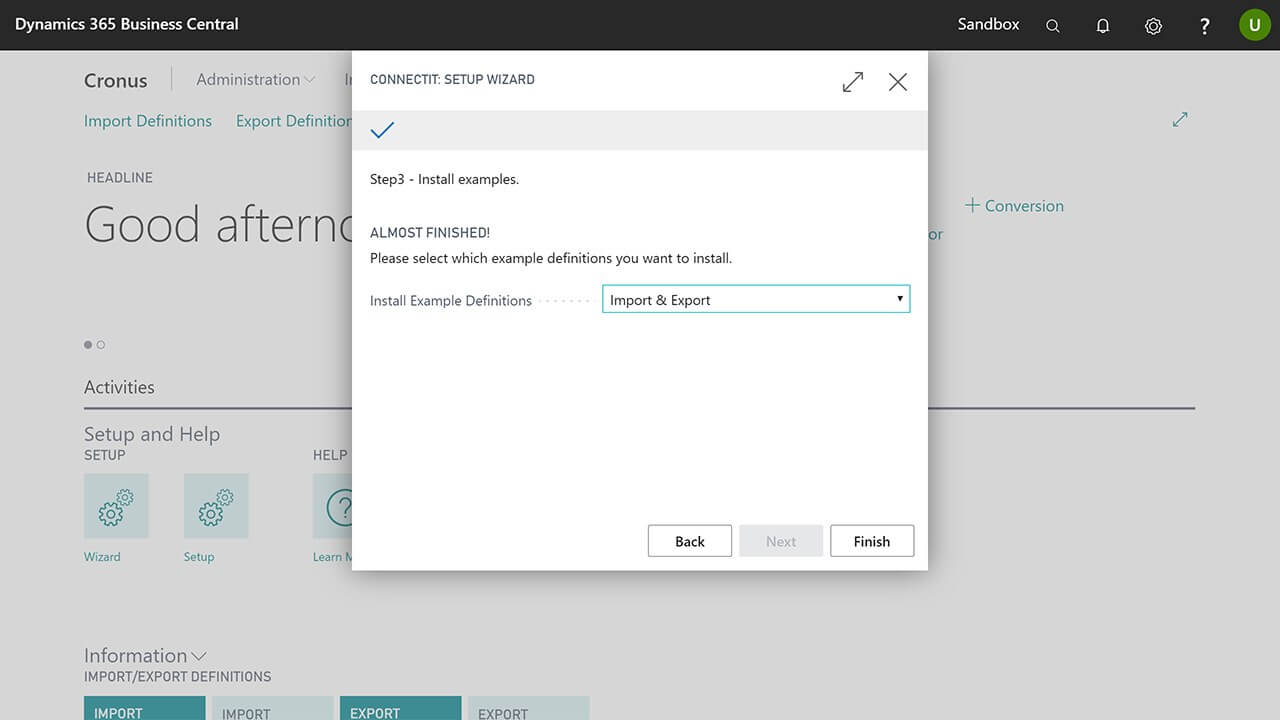1280x720 pixels.
Task: Open Install Example Definitions dropdown
Action: 756,299
